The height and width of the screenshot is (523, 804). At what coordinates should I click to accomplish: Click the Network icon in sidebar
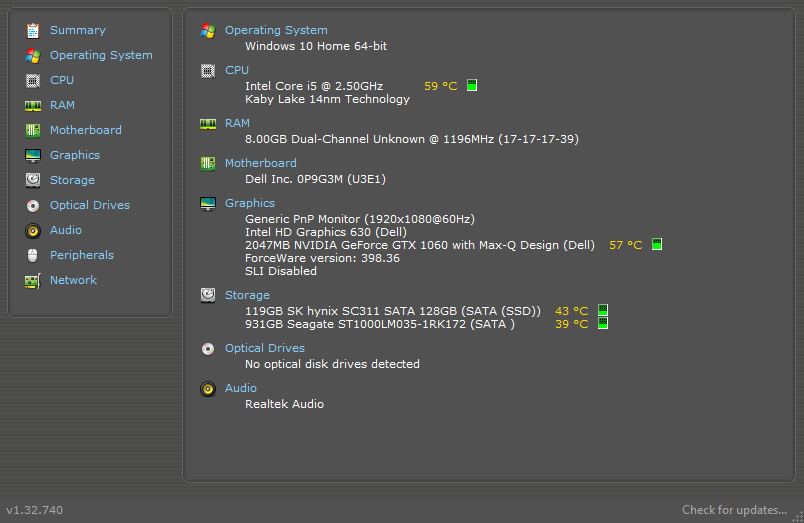[33, 280]
